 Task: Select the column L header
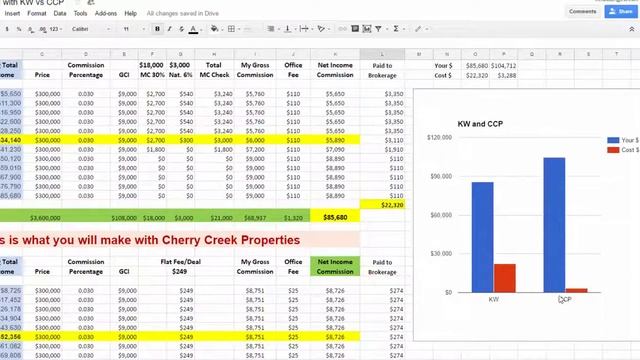(382, 54)
